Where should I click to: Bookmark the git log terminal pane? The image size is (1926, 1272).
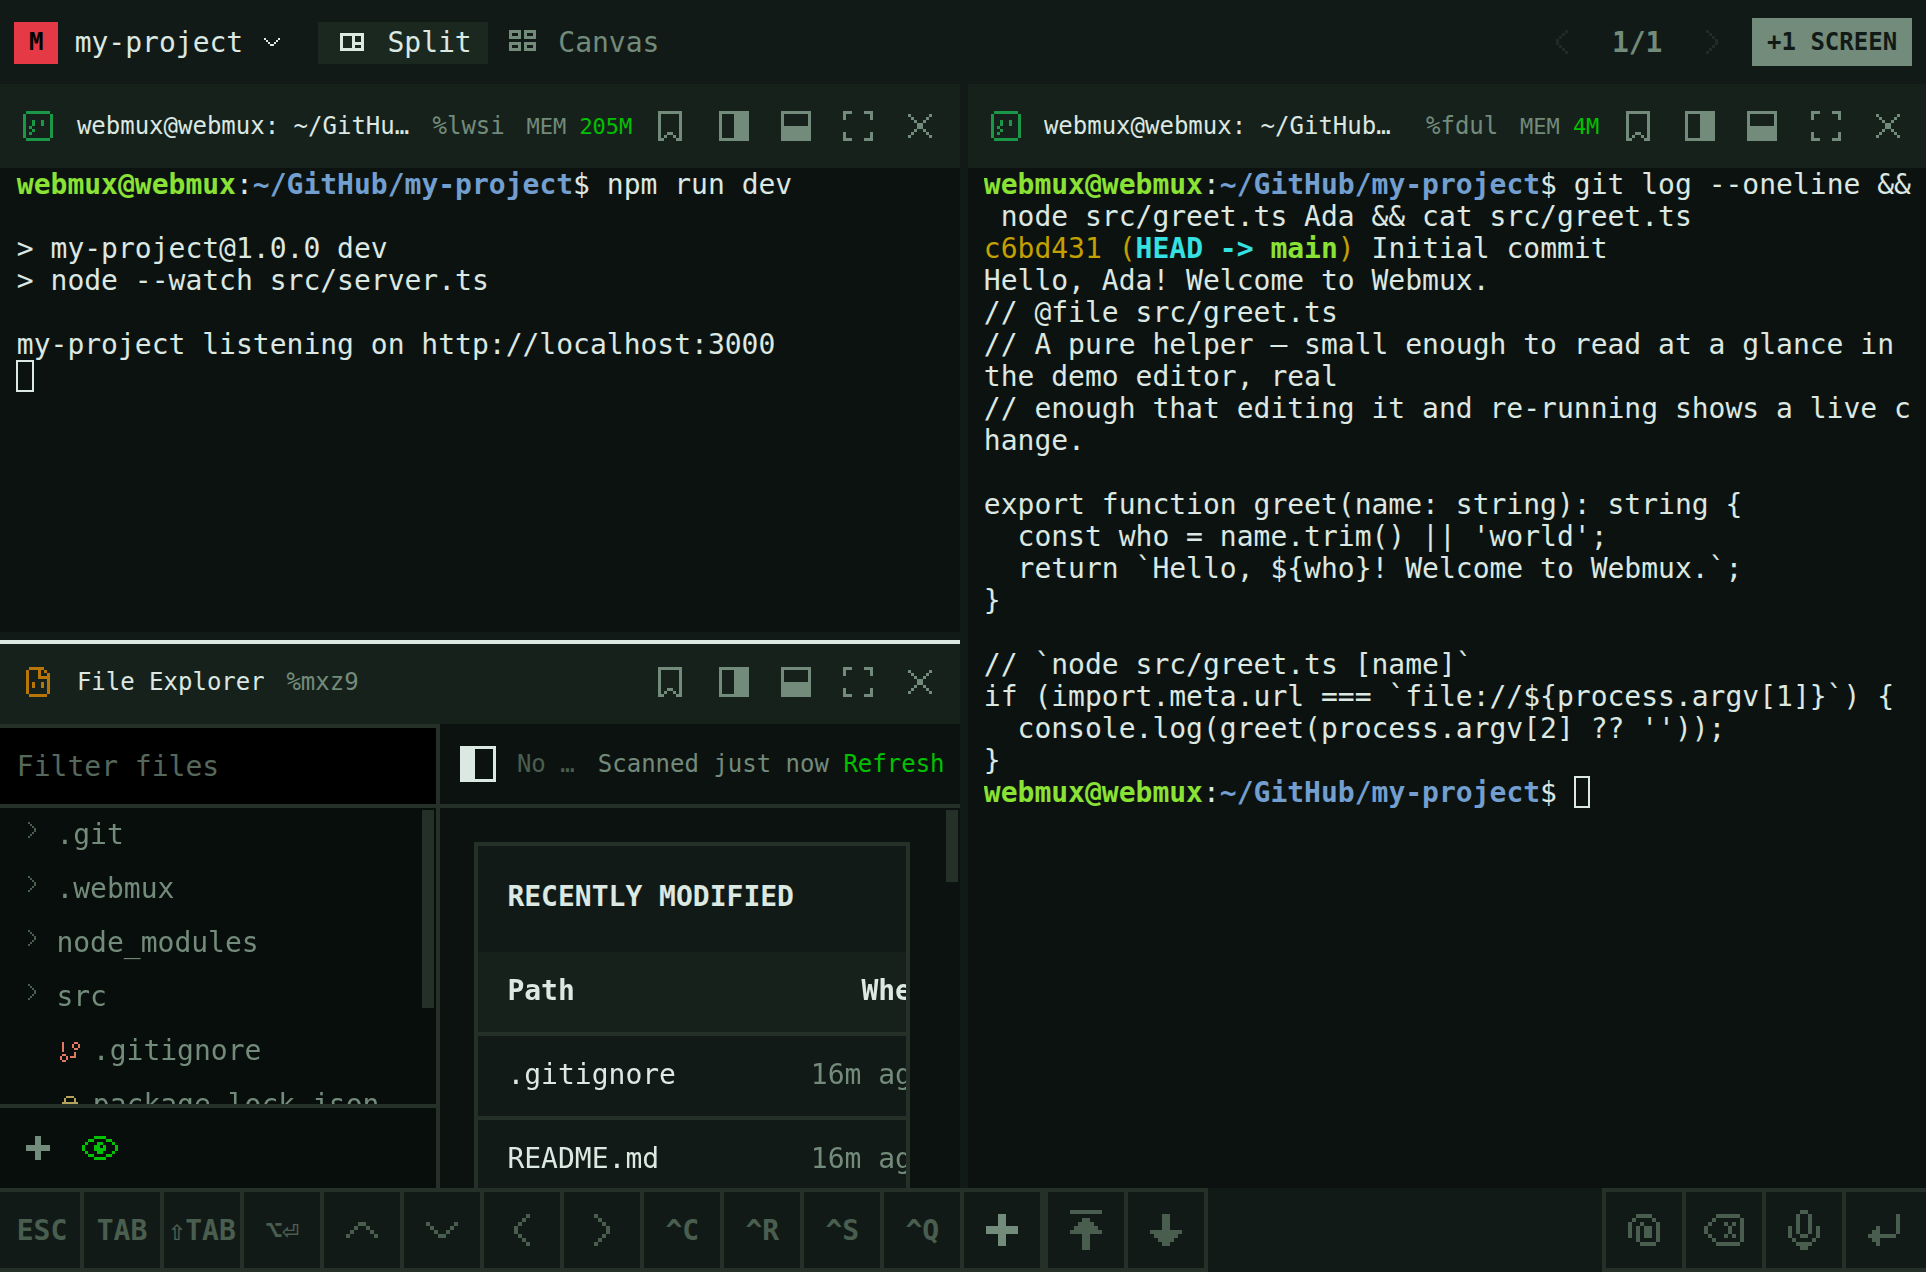point(1638,126)
